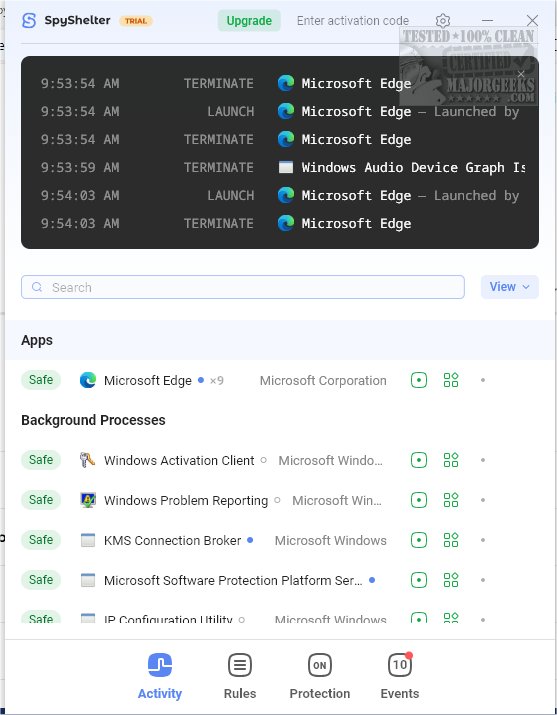This screenshot has width=557, height=715.
Task: Open the more options dot for Microsoft Edge
Action: pos(483,380)
